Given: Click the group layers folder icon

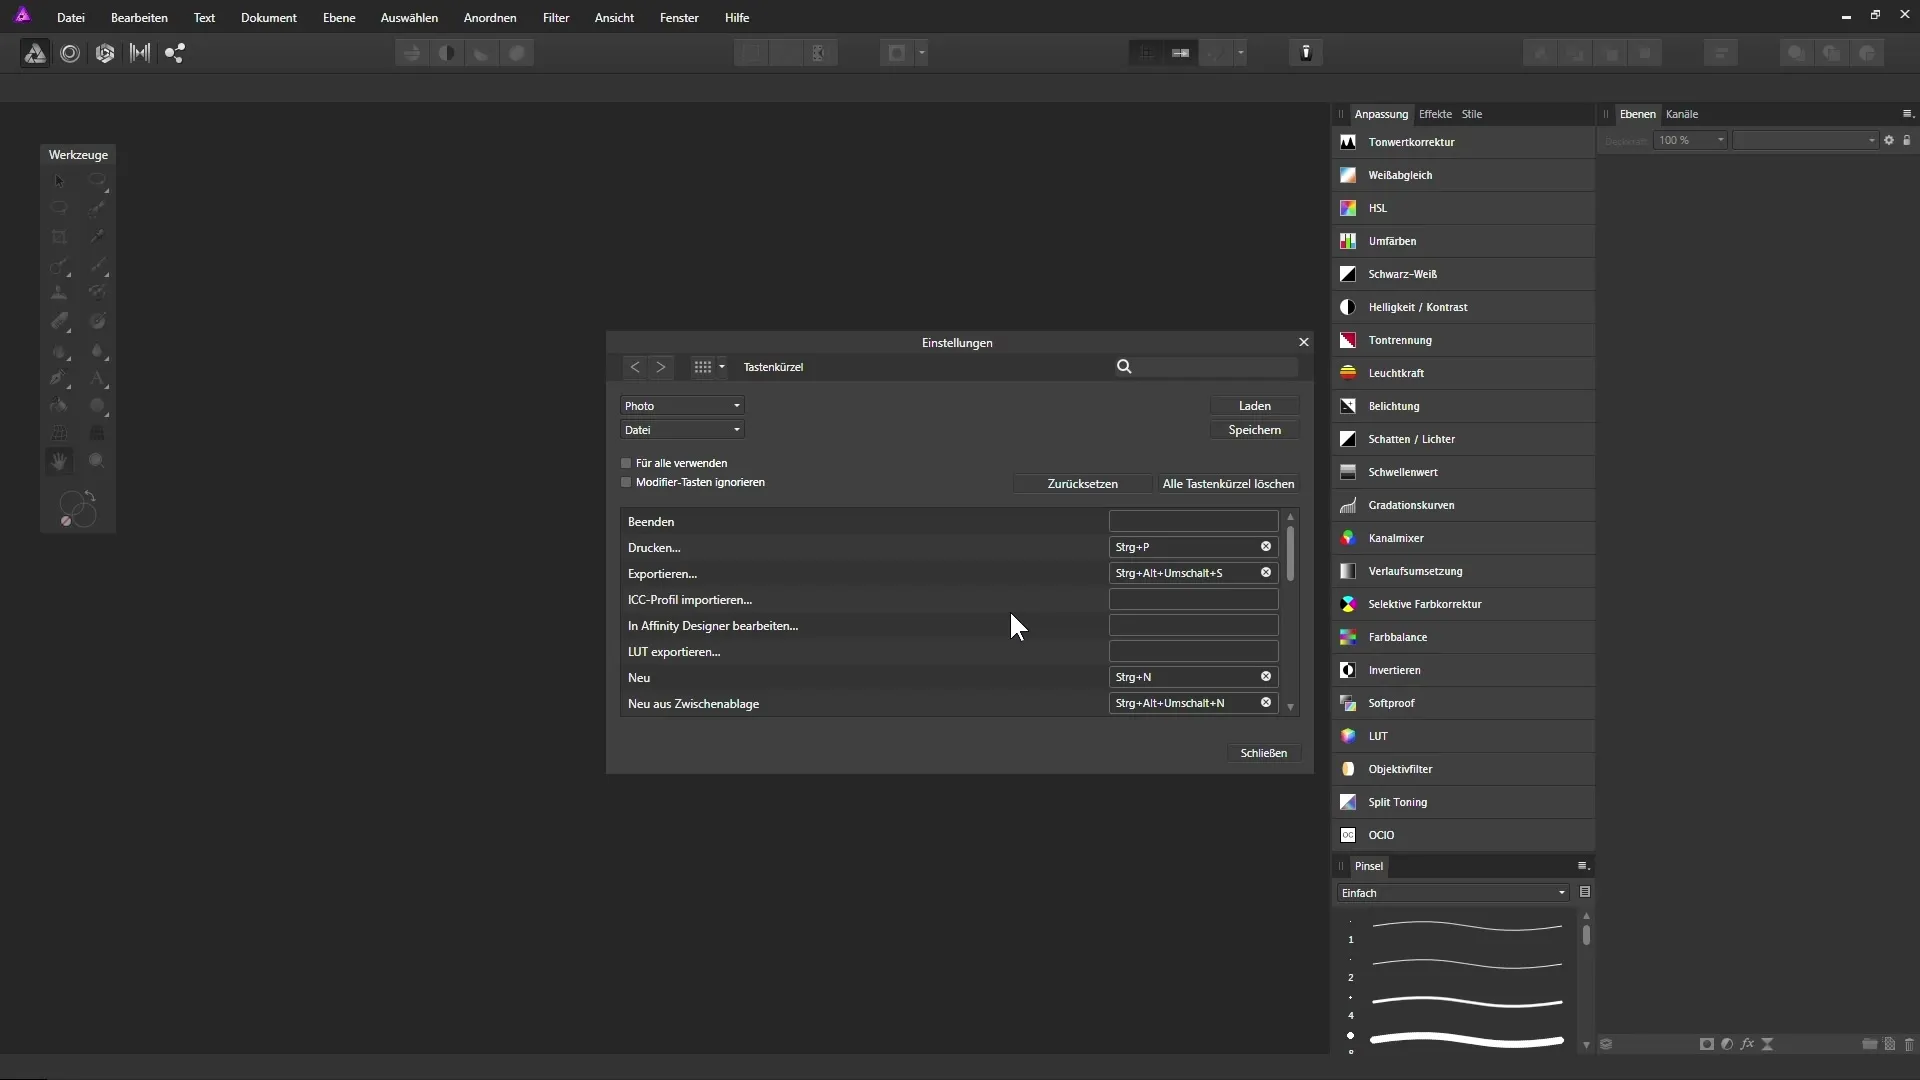Looking at the screenshot, I should point(1869,1044).
